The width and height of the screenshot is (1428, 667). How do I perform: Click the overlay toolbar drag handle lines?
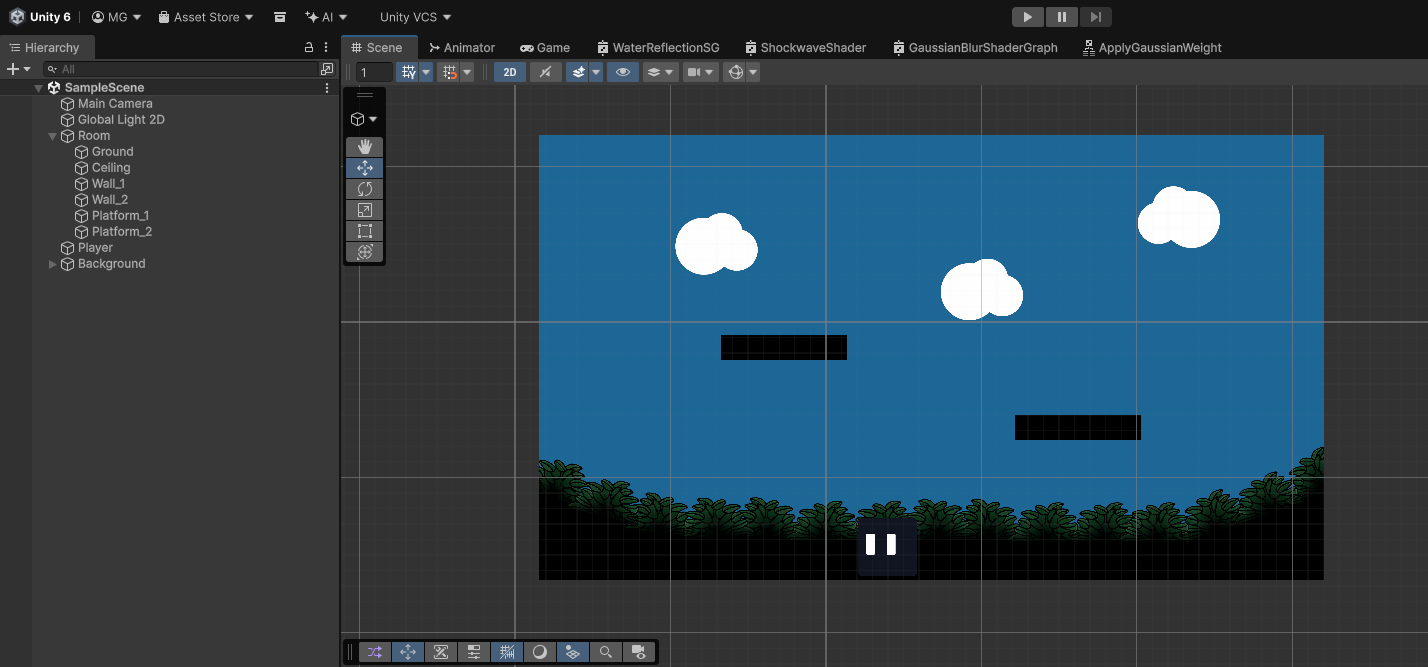point(365,96)
